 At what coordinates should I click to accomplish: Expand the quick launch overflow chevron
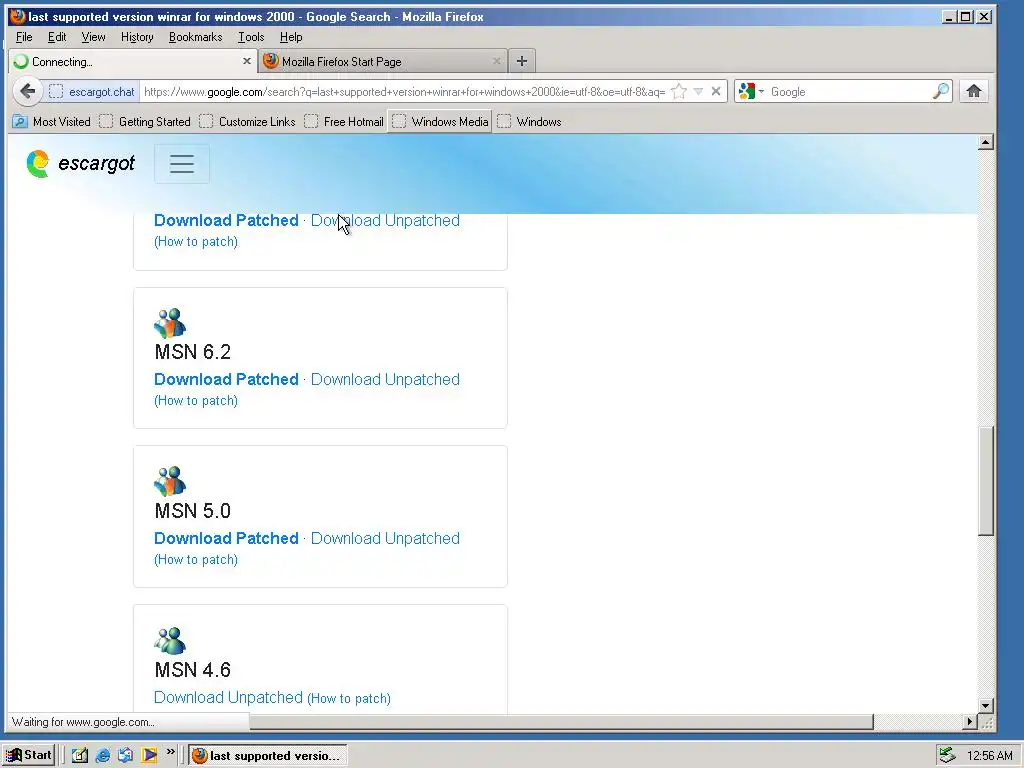pos(170,752)
